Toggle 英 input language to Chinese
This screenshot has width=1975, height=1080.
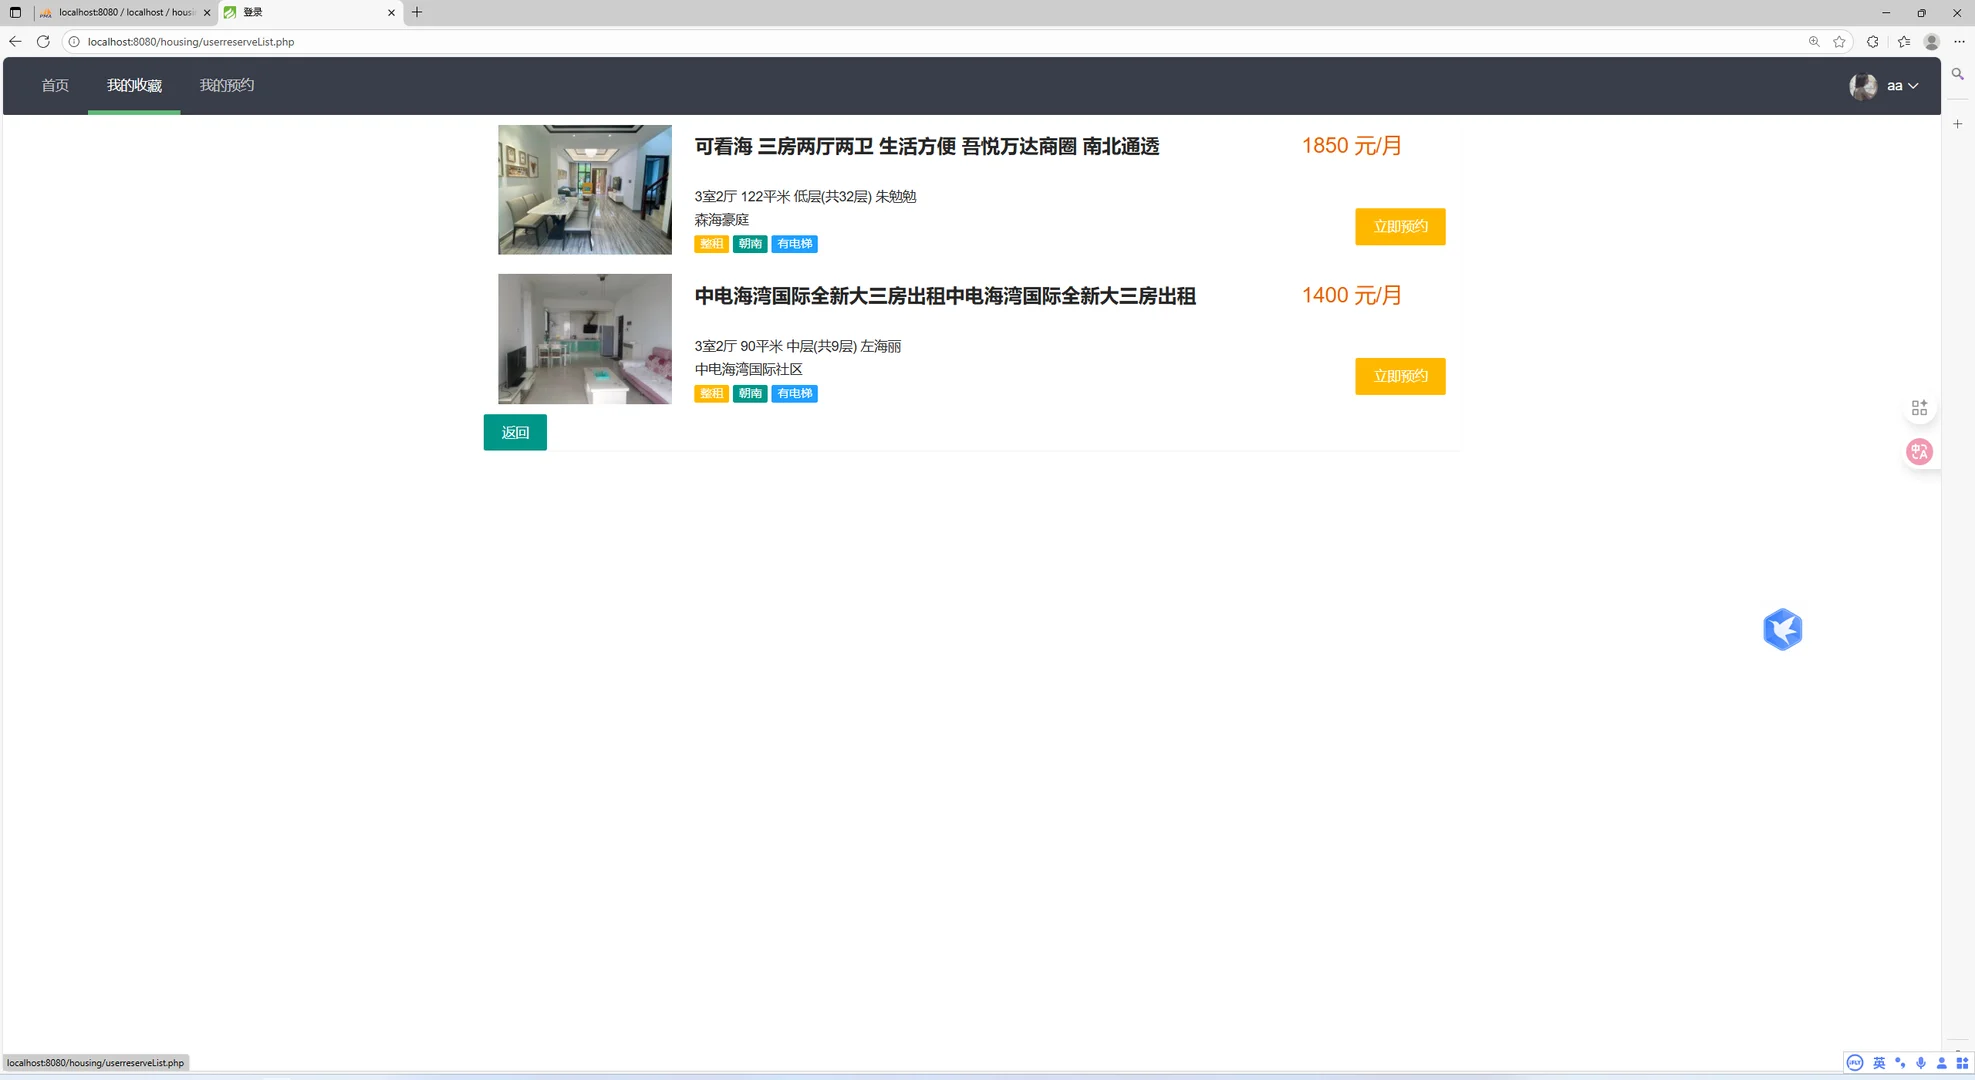(1879, 1063)
